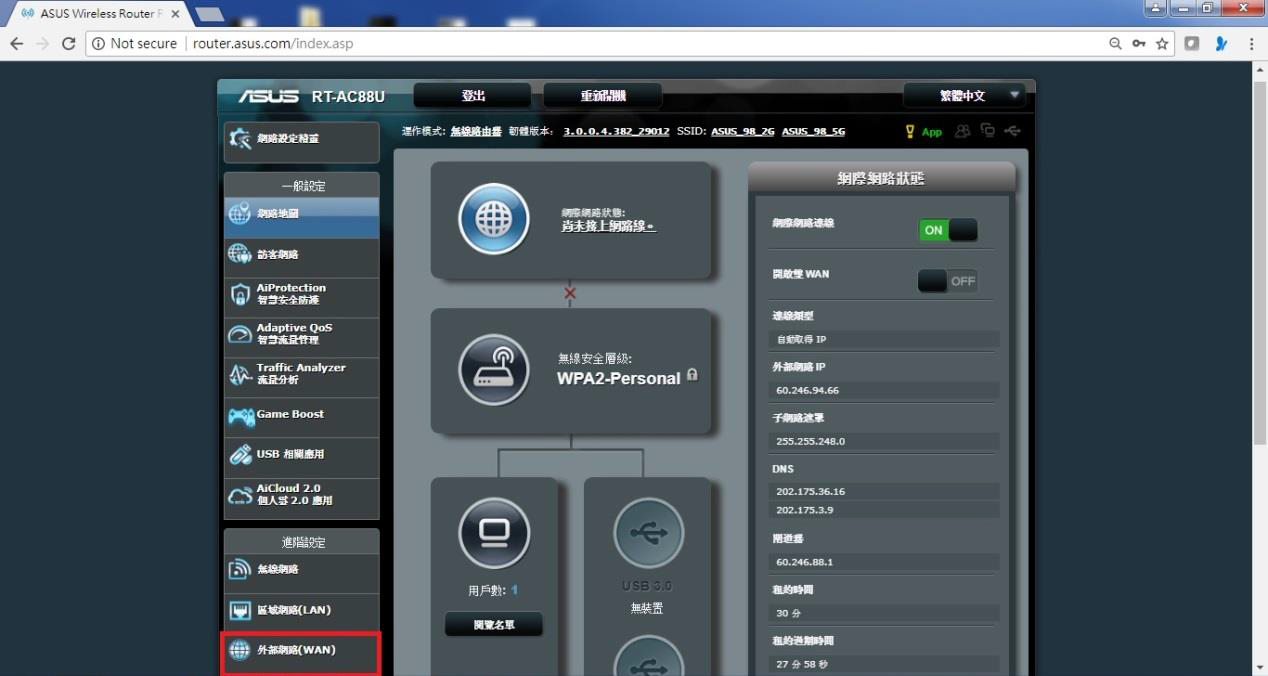Screen dimensions: 1268x676
Task: Open the 外部網路(WAN) menu item
Action: coord(301,651)
